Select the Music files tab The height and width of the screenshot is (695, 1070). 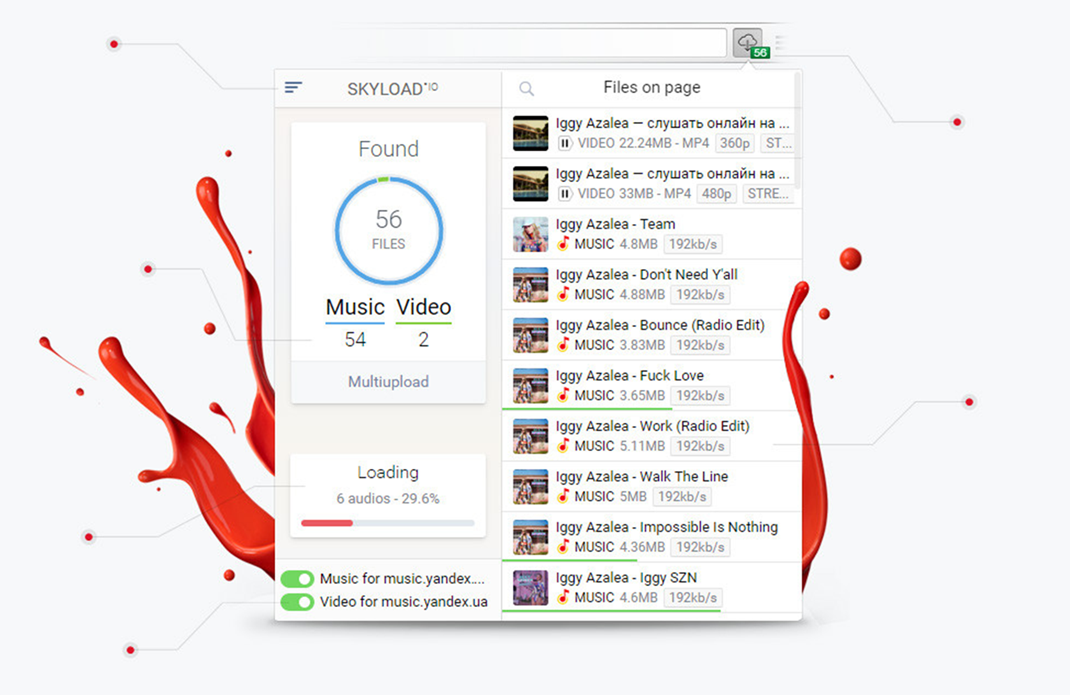click(x=355, y=308)
